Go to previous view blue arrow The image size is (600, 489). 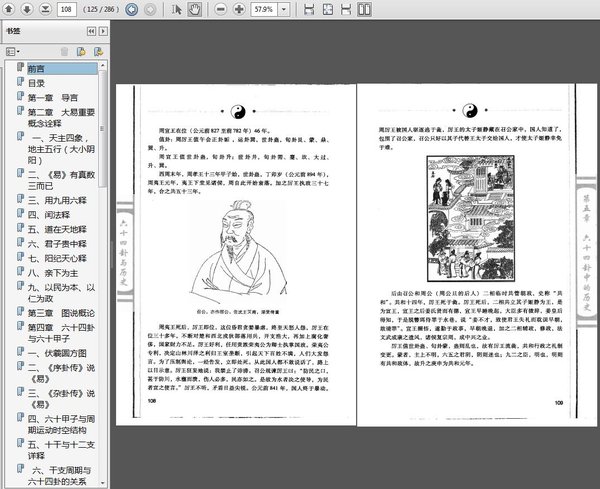(132, 9)
